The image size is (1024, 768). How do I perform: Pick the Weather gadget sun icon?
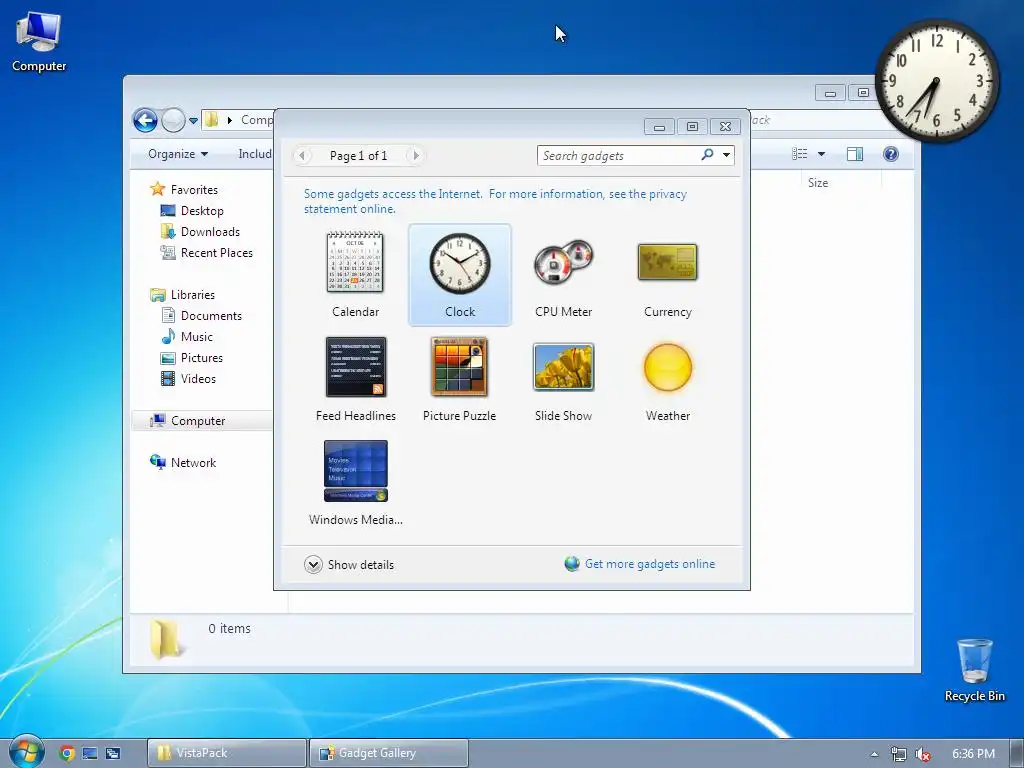coord(667,368)
